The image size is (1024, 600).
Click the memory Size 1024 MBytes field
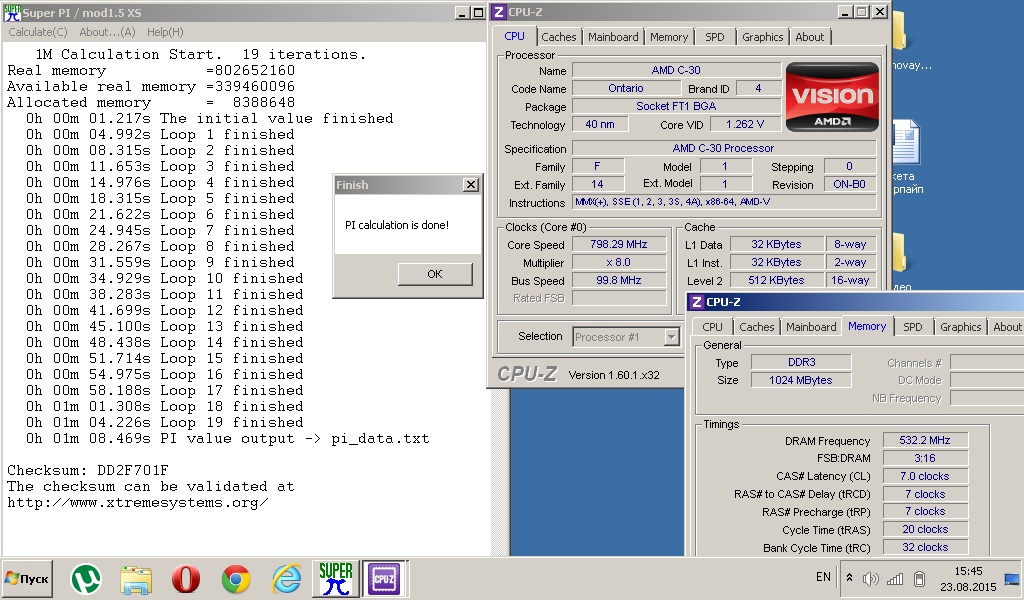[801, 380]
